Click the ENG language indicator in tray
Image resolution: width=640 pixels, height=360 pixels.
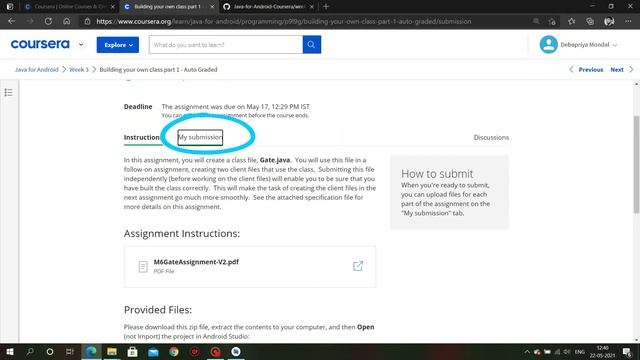pyautogui.click(x=580, y=352)
